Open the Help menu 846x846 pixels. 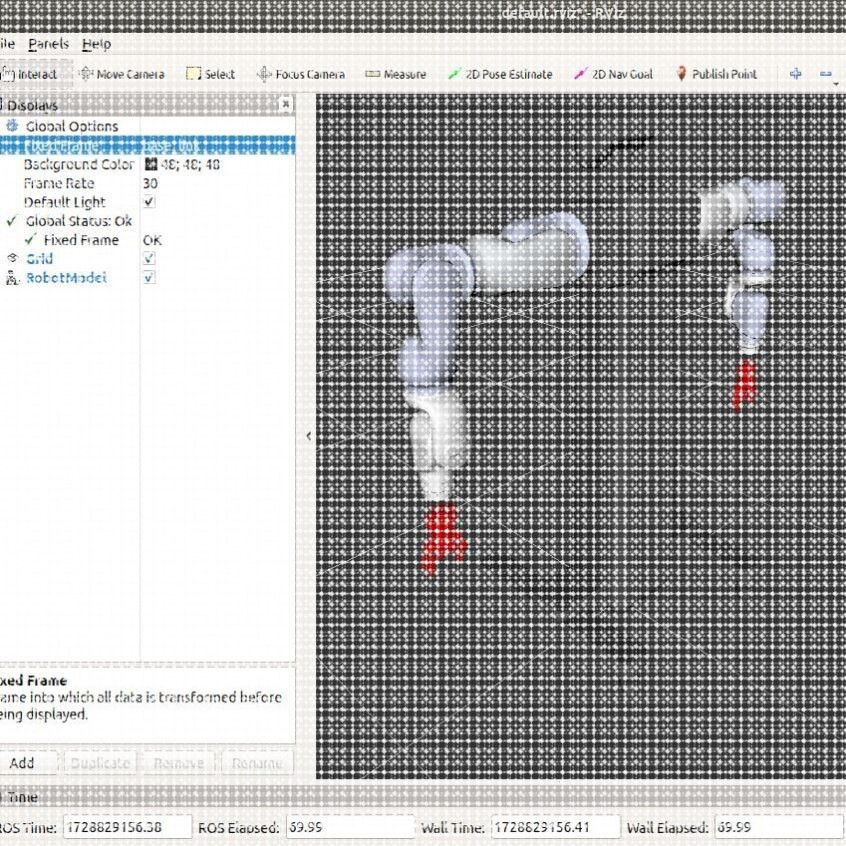click(97, 44)
